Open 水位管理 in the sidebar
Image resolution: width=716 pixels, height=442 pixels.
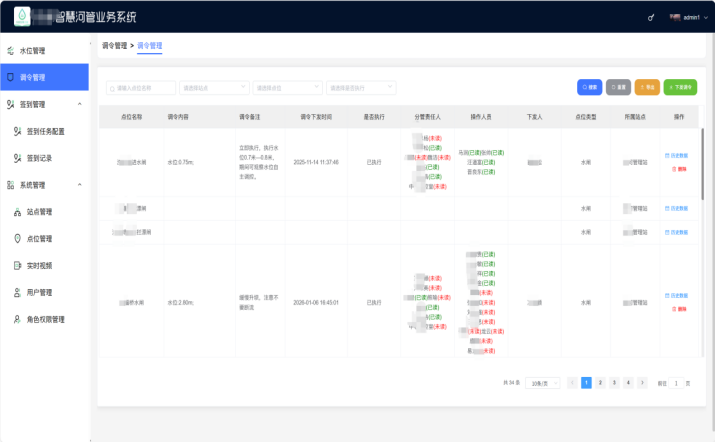[33, 50]
